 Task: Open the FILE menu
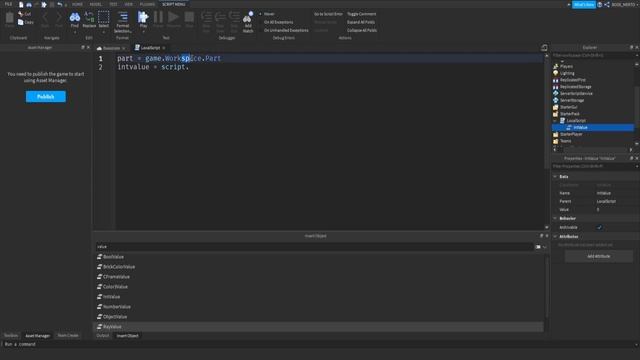click(x=8, y=4)
